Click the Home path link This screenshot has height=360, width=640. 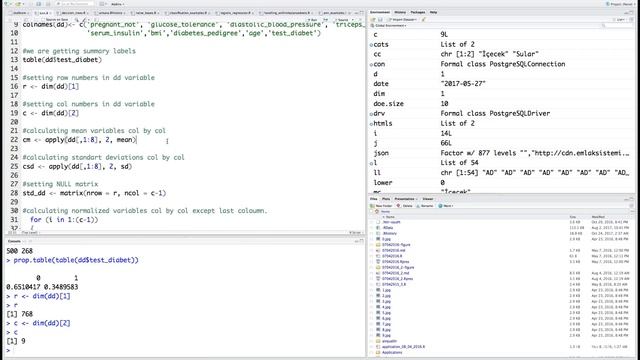[x=384, y=211]
